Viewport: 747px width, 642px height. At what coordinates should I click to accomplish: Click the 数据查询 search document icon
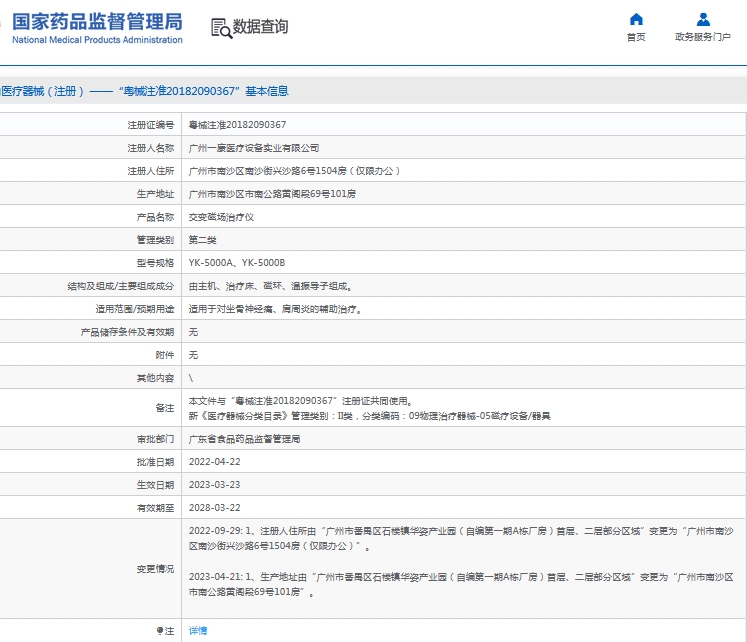pyautogui.click(x=222, y=28)
